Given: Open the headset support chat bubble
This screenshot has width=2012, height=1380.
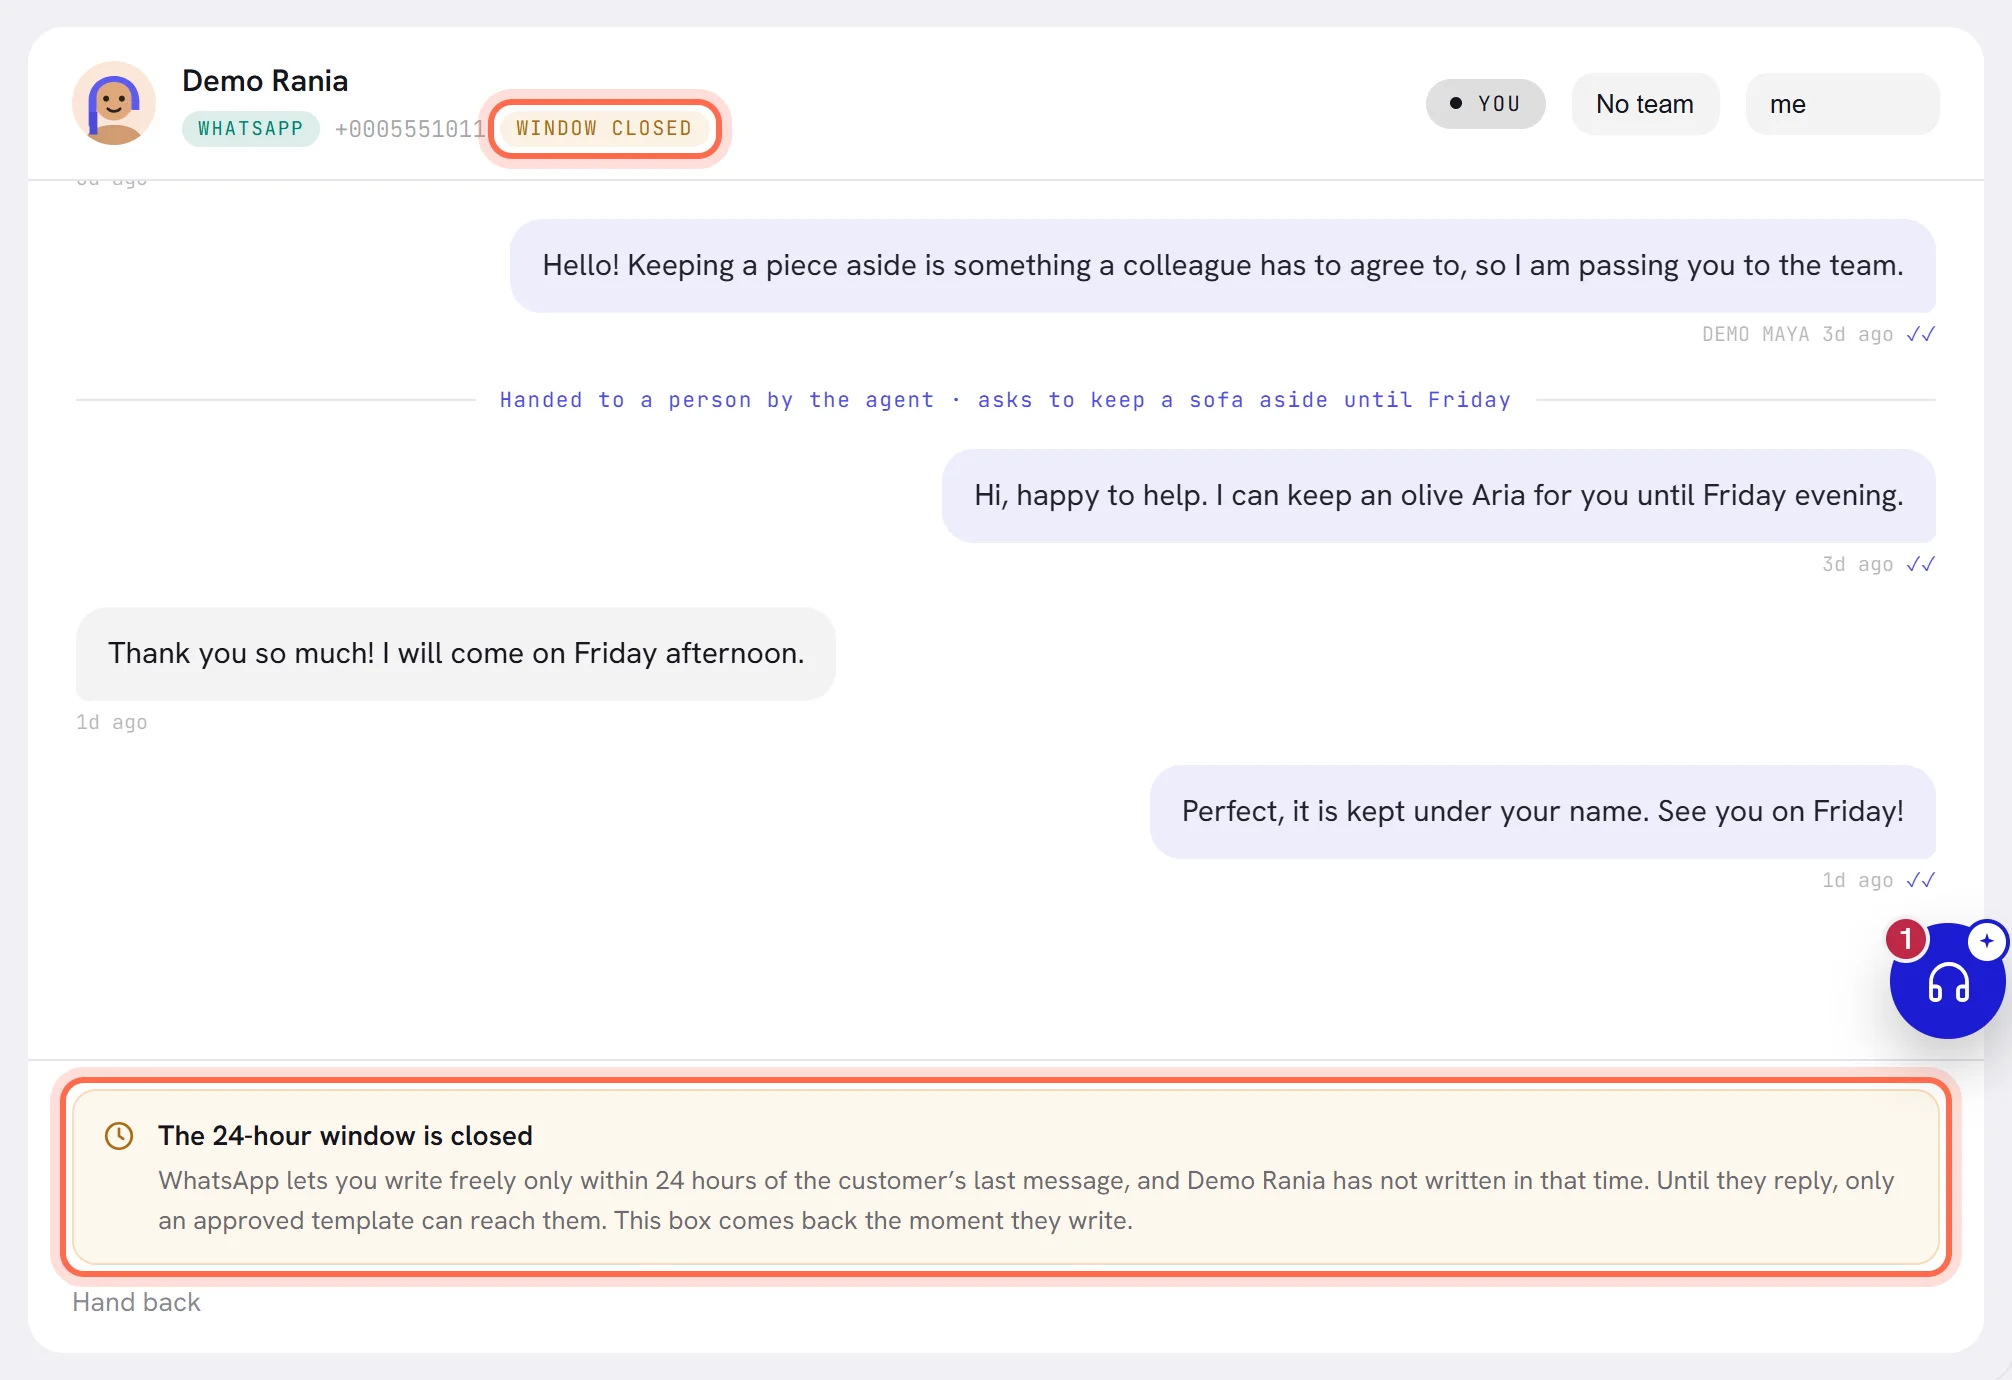Looking at the screenshot, I should pyautogui.click(x=1947, y=981).
